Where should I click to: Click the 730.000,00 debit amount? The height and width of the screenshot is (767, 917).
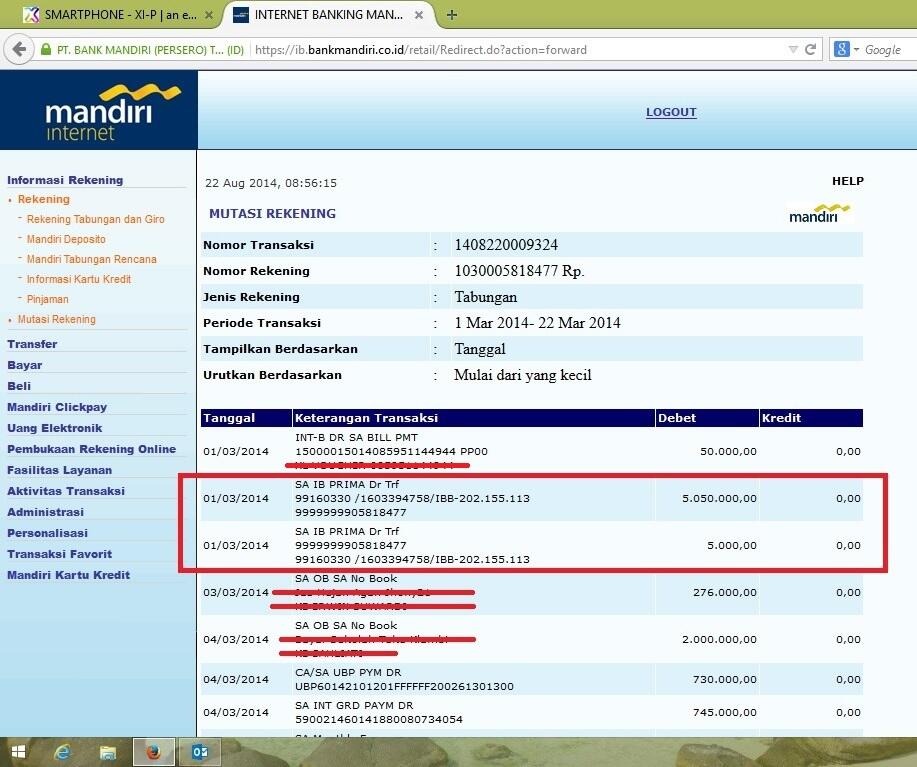pos(725,679)
